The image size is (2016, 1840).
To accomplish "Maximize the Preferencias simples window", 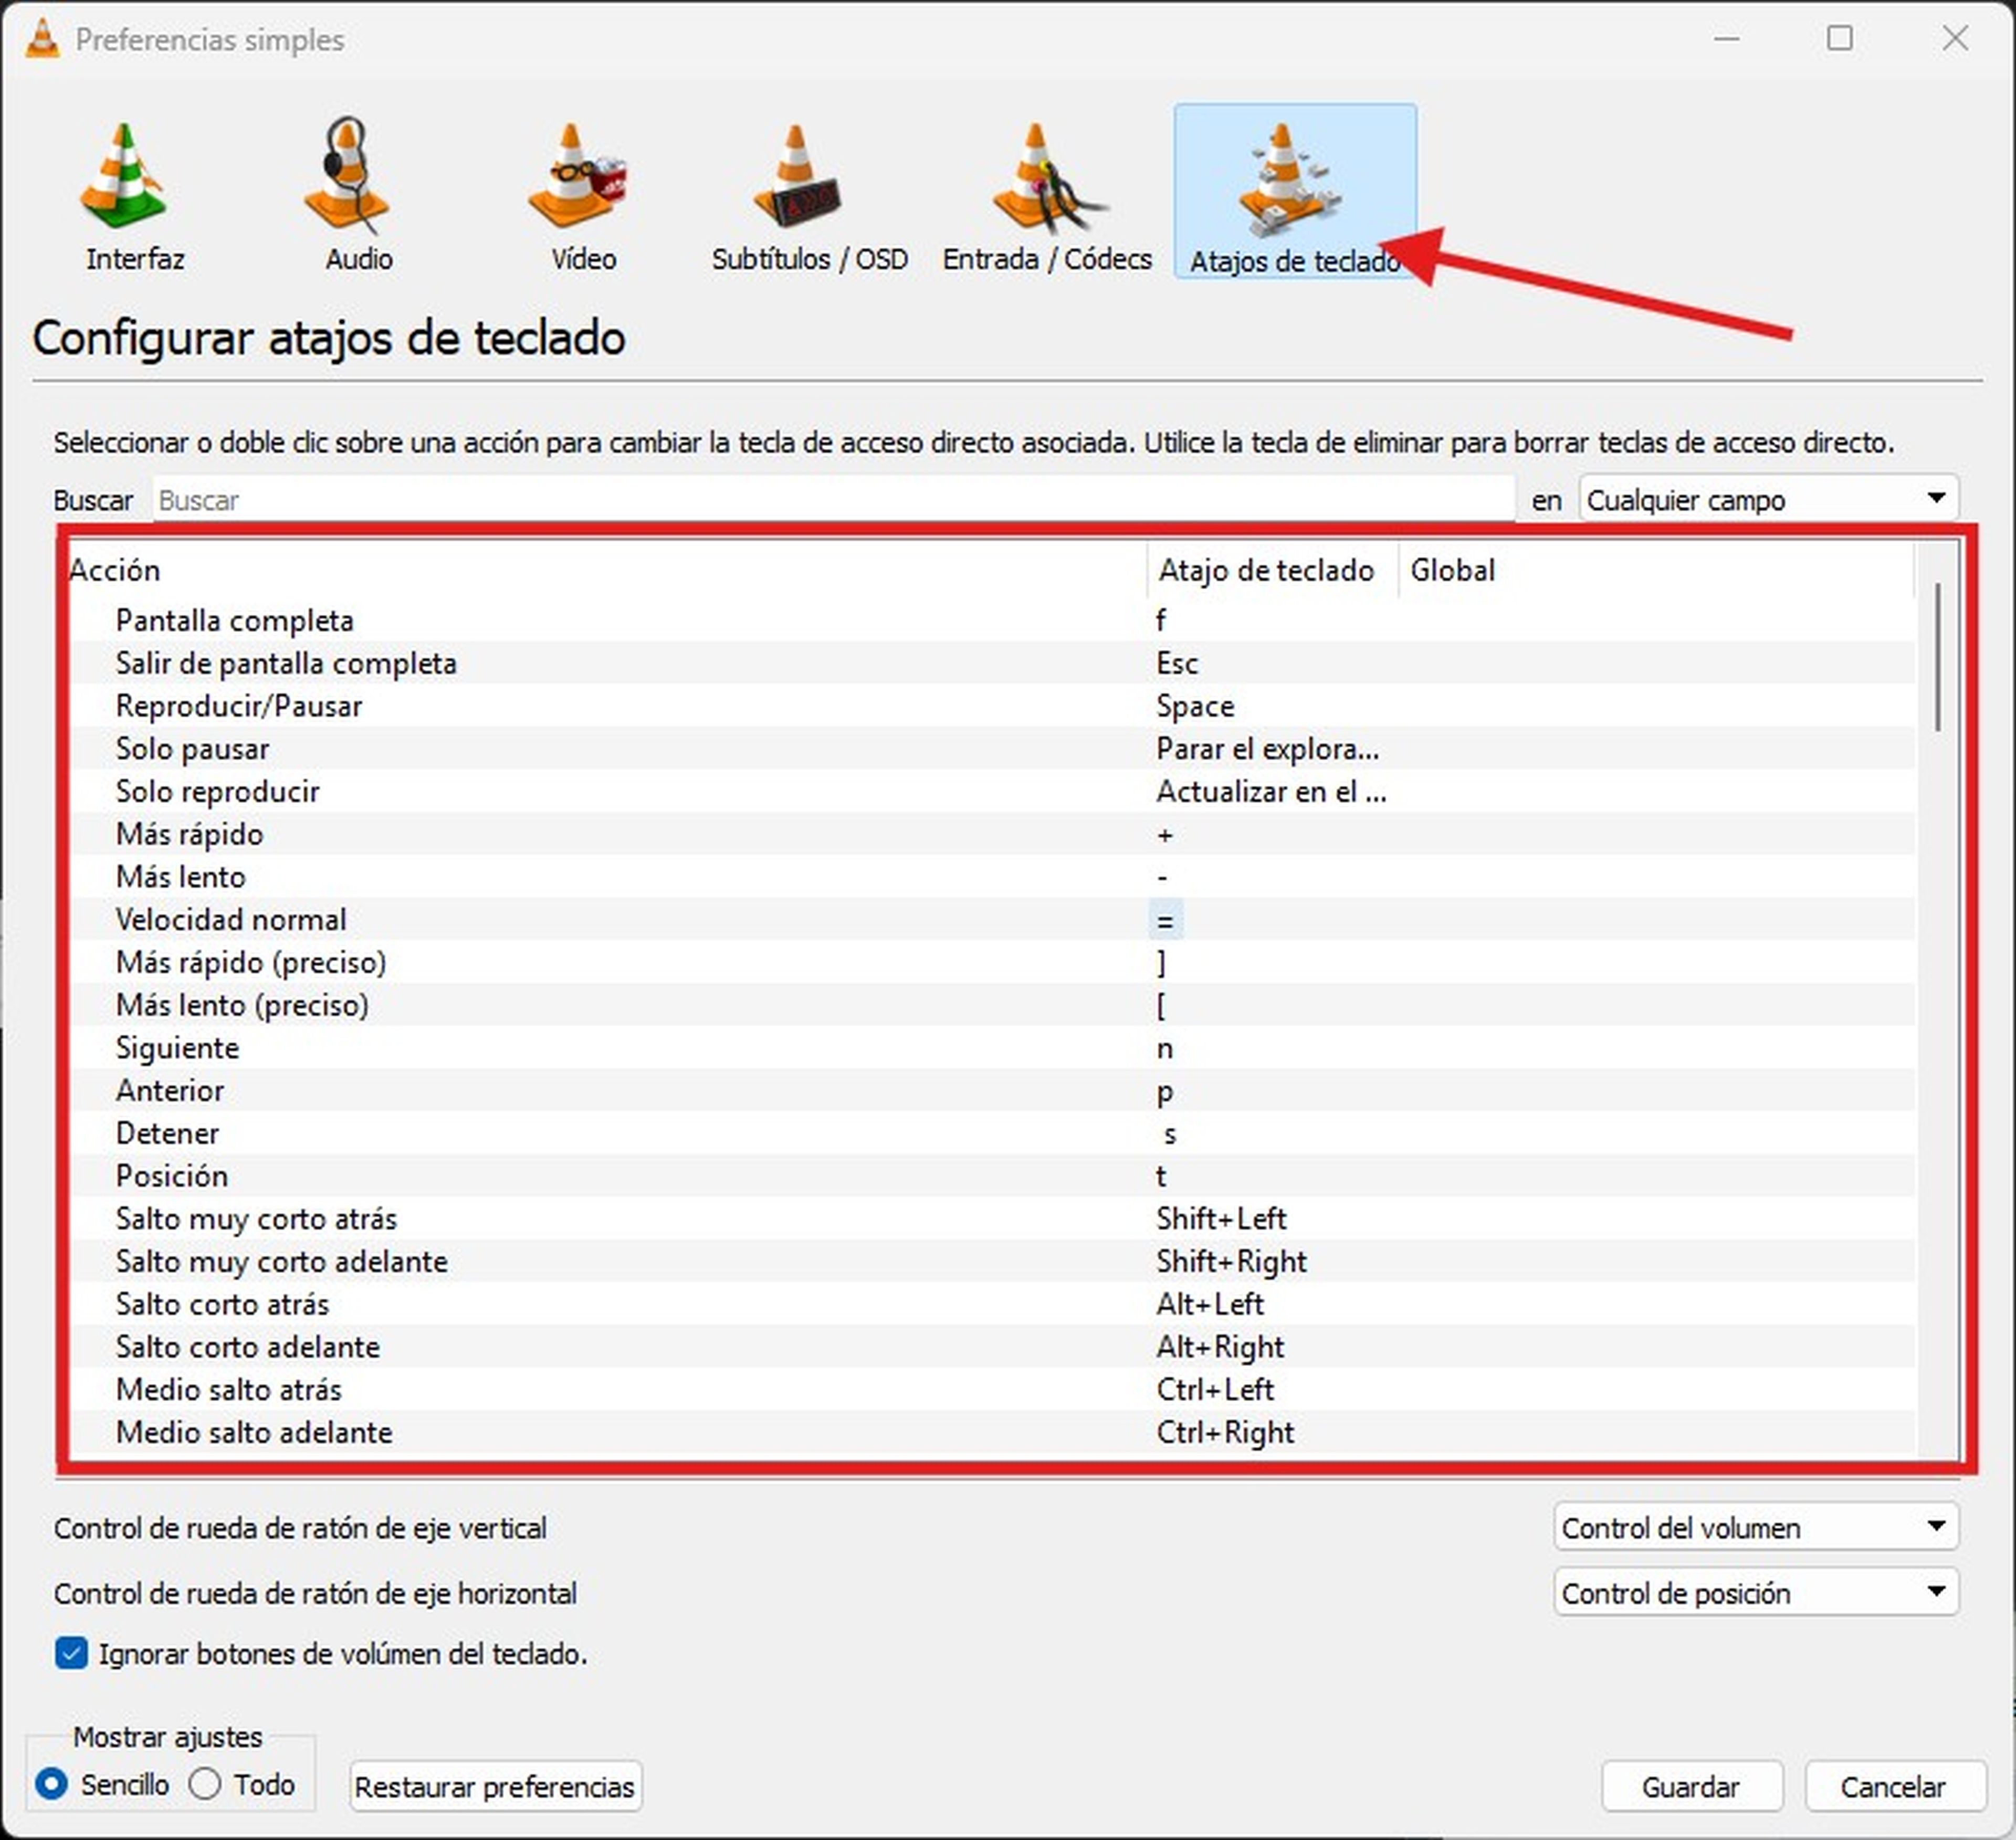I will (x=1840, y=38).
